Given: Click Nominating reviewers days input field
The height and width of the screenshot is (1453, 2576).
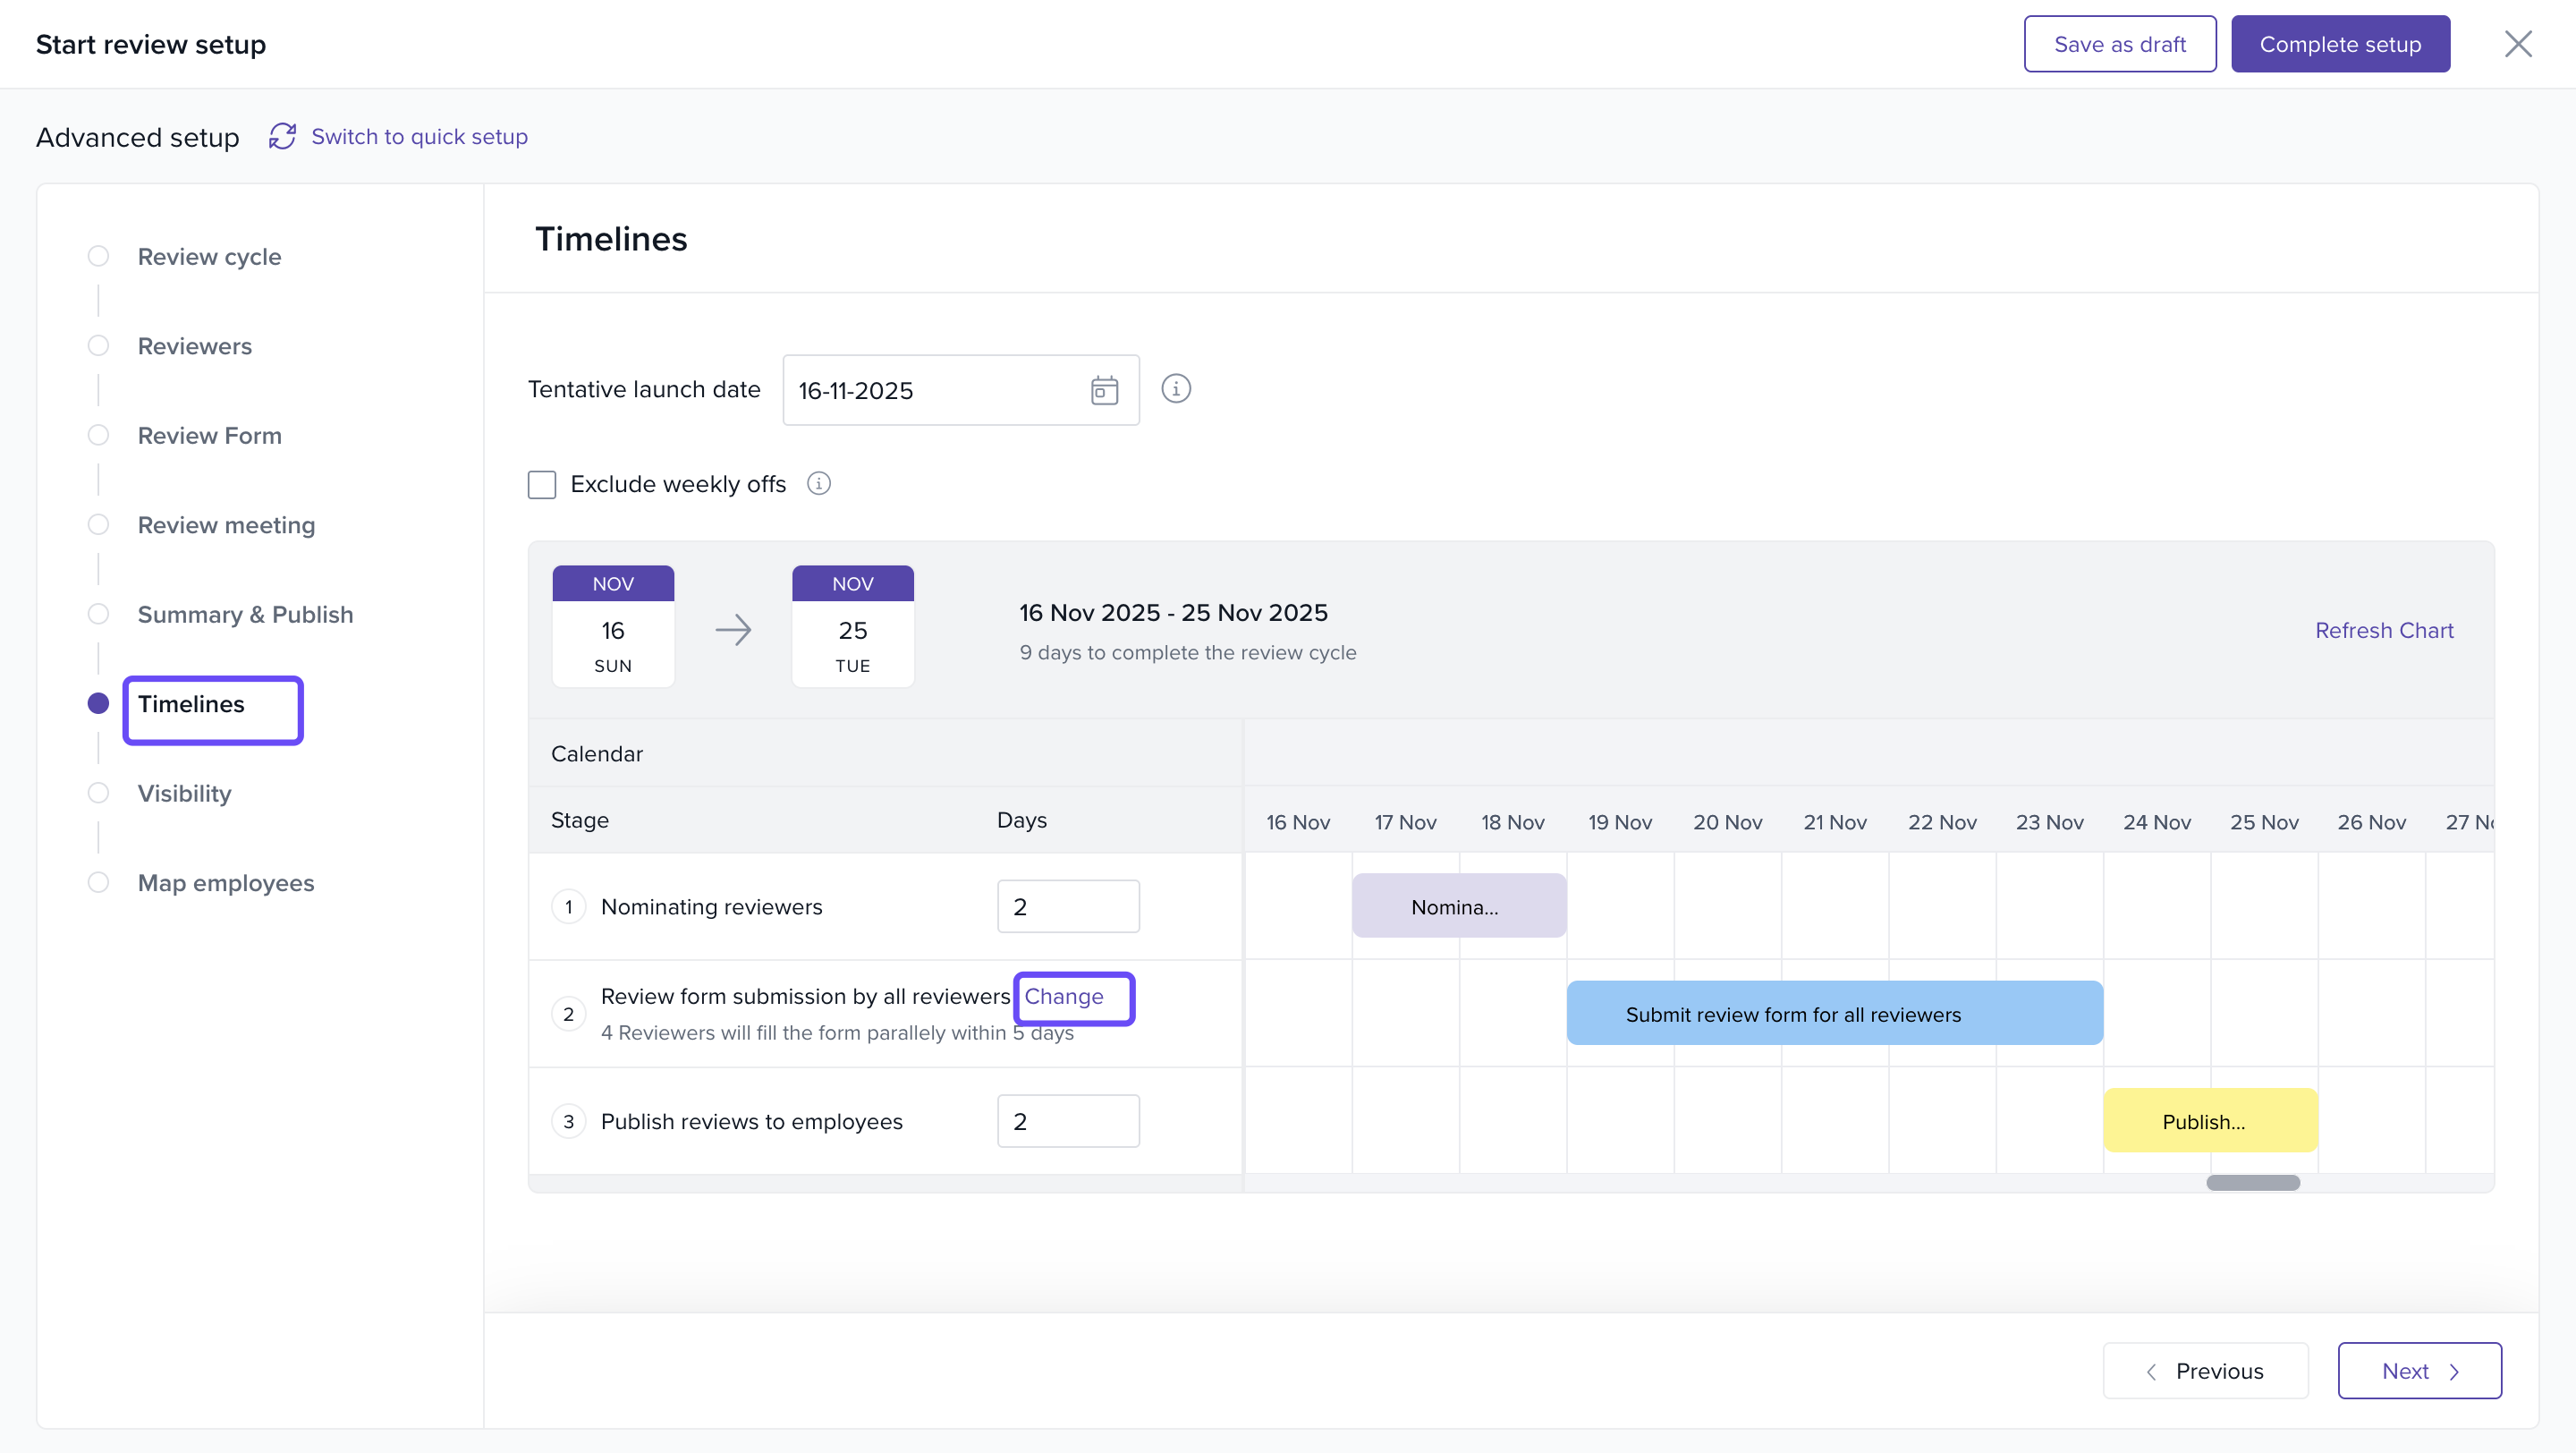Looking at the screenshot, I should (x=1068, y=907).
